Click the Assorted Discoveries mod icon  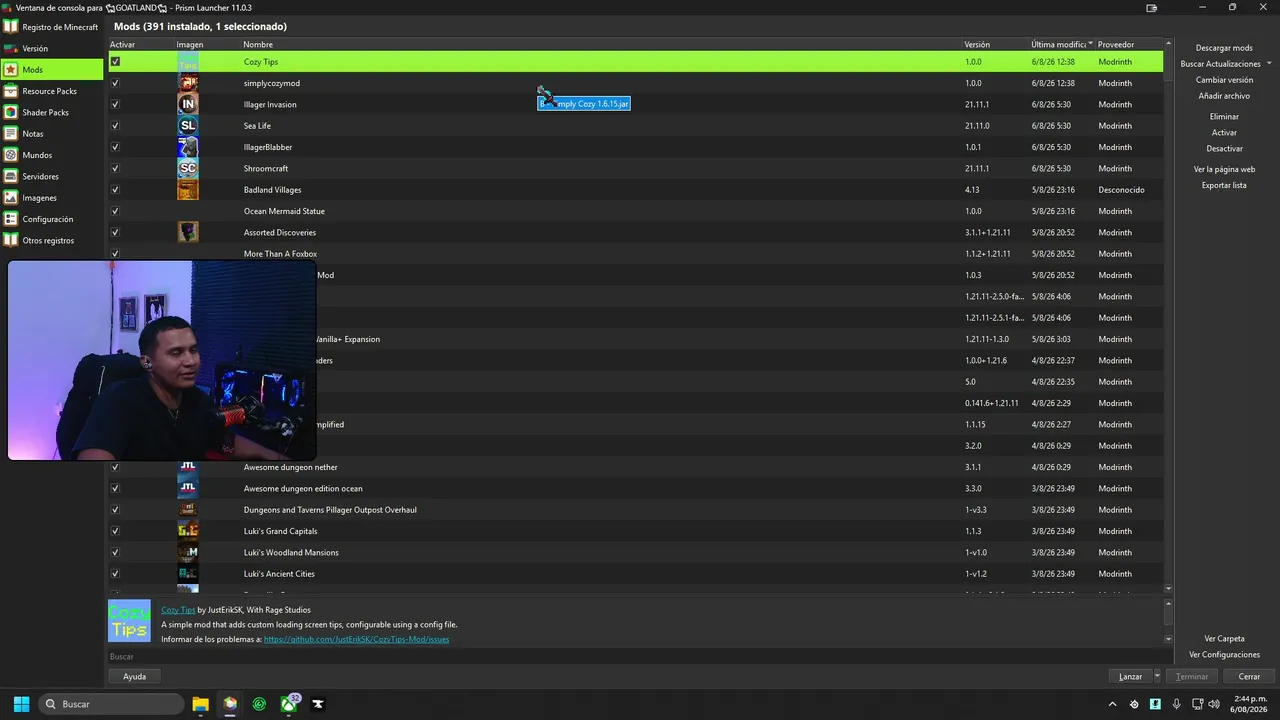[x=188, y=232]
